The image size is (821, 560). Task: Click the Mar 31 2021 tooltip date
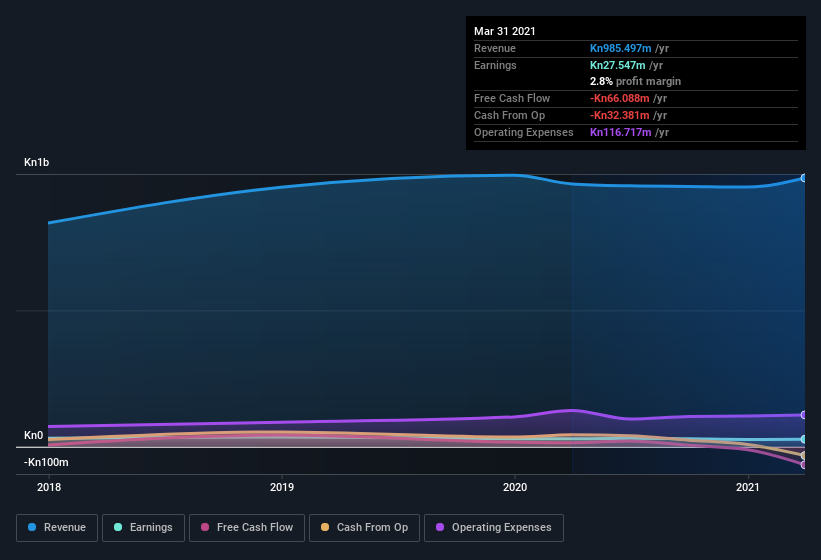(505, 31)
